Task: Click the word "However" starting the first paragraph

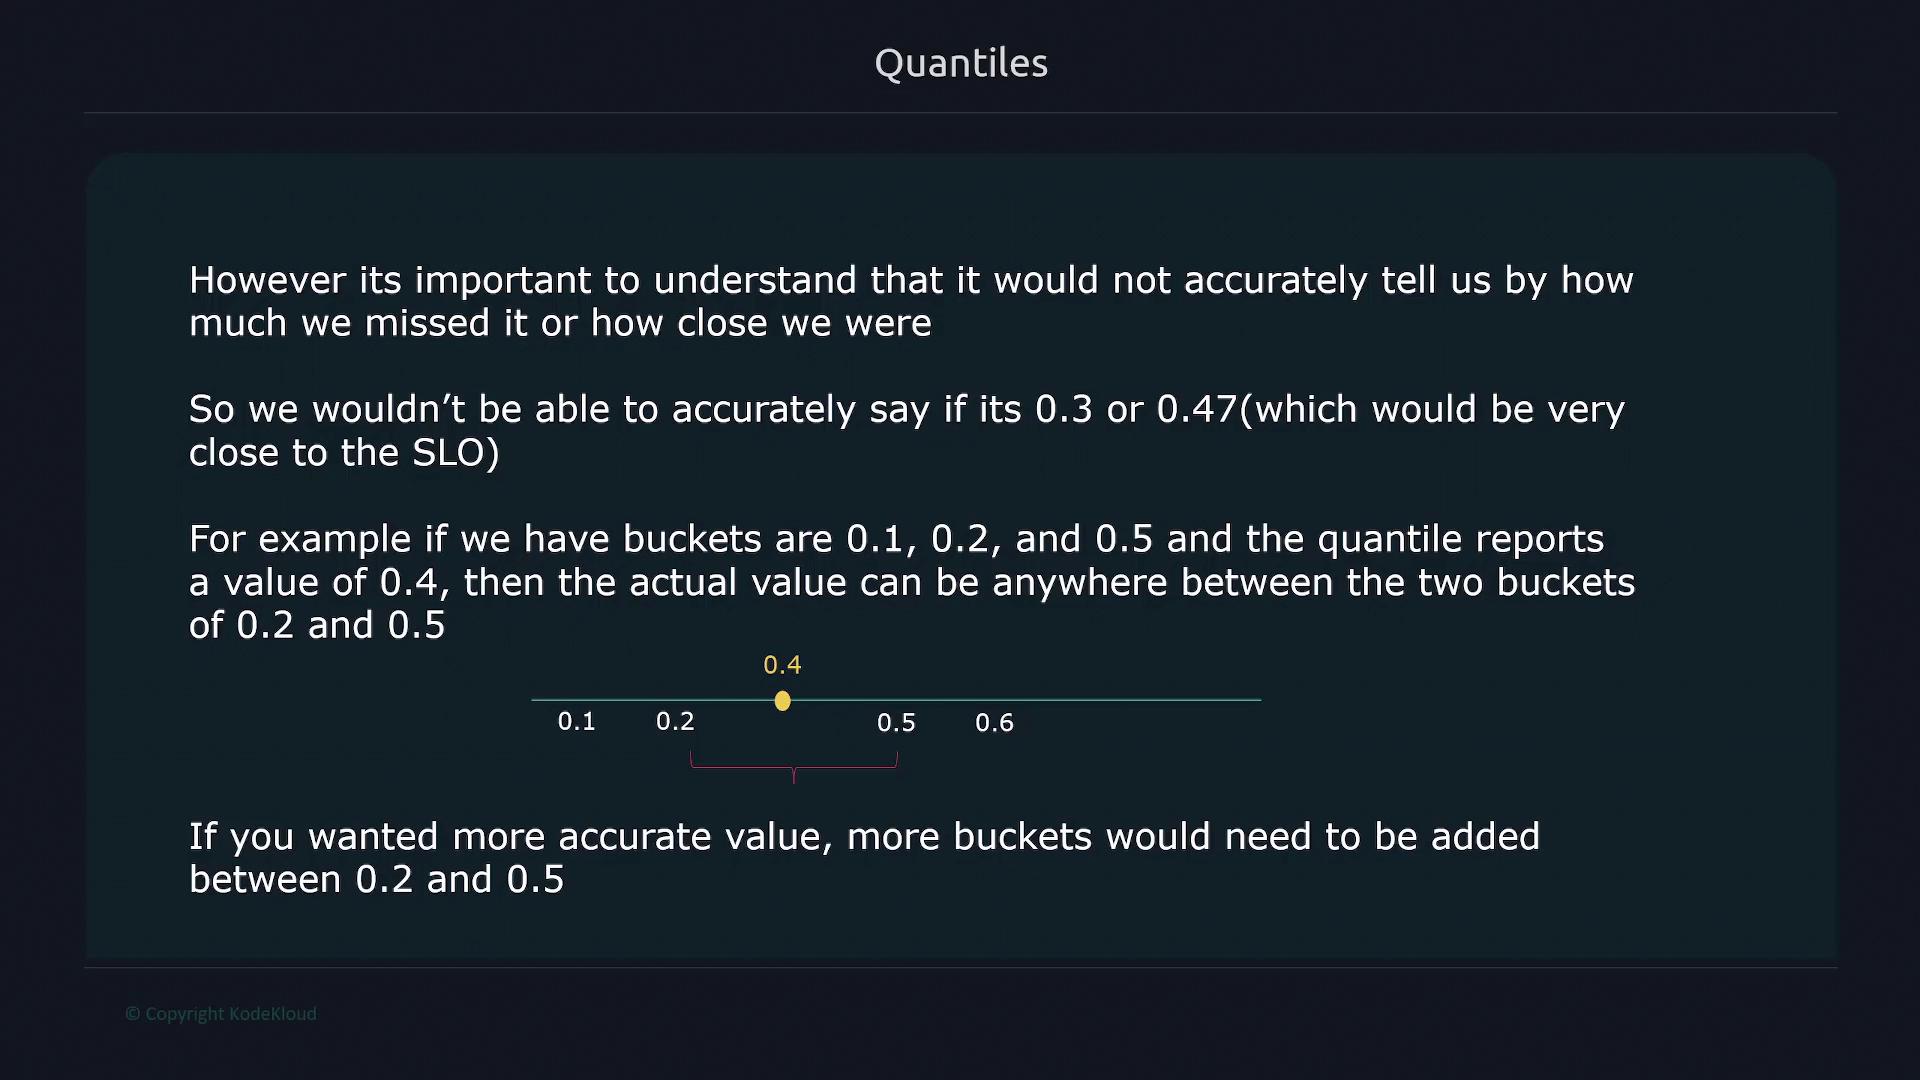Action: pos(267,280)
